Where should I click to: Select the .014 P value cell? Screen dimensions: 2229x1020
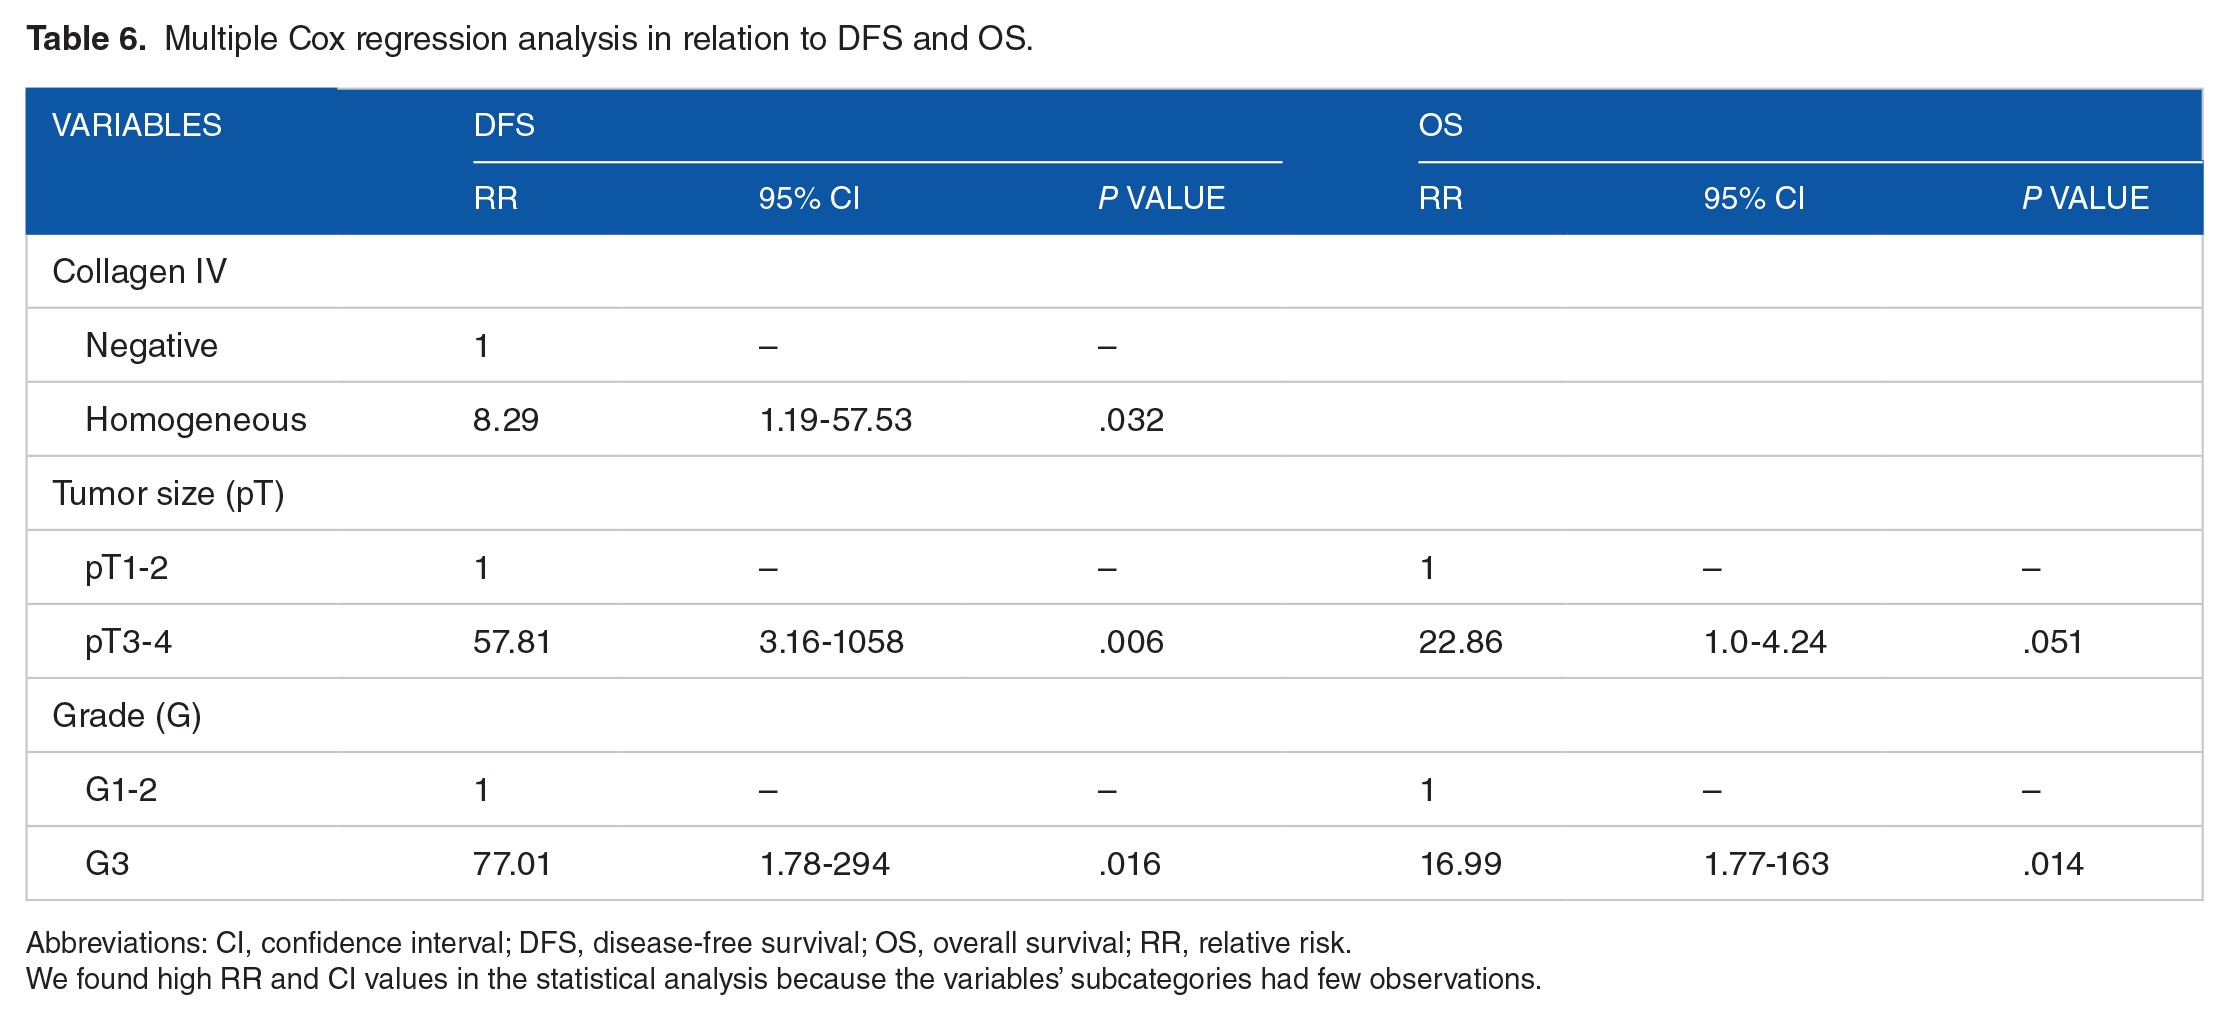[x=2052, y=863]
